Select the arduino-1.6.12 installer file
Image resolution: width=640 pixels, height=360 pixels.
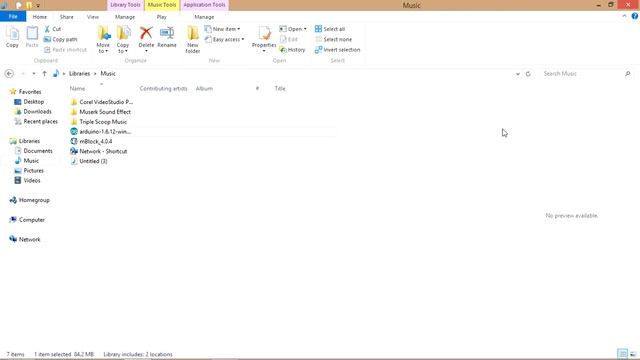click(100, 131)
